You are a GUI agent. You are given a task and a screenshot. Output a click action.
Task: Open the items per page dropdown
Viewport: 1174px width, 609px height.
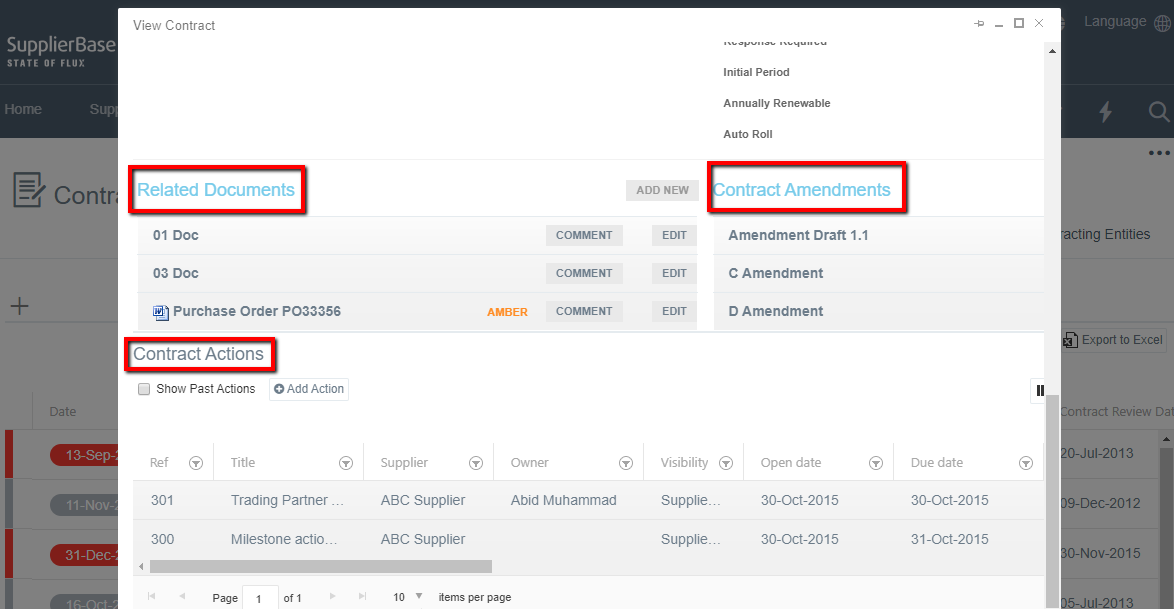click(x=419, y=596)
